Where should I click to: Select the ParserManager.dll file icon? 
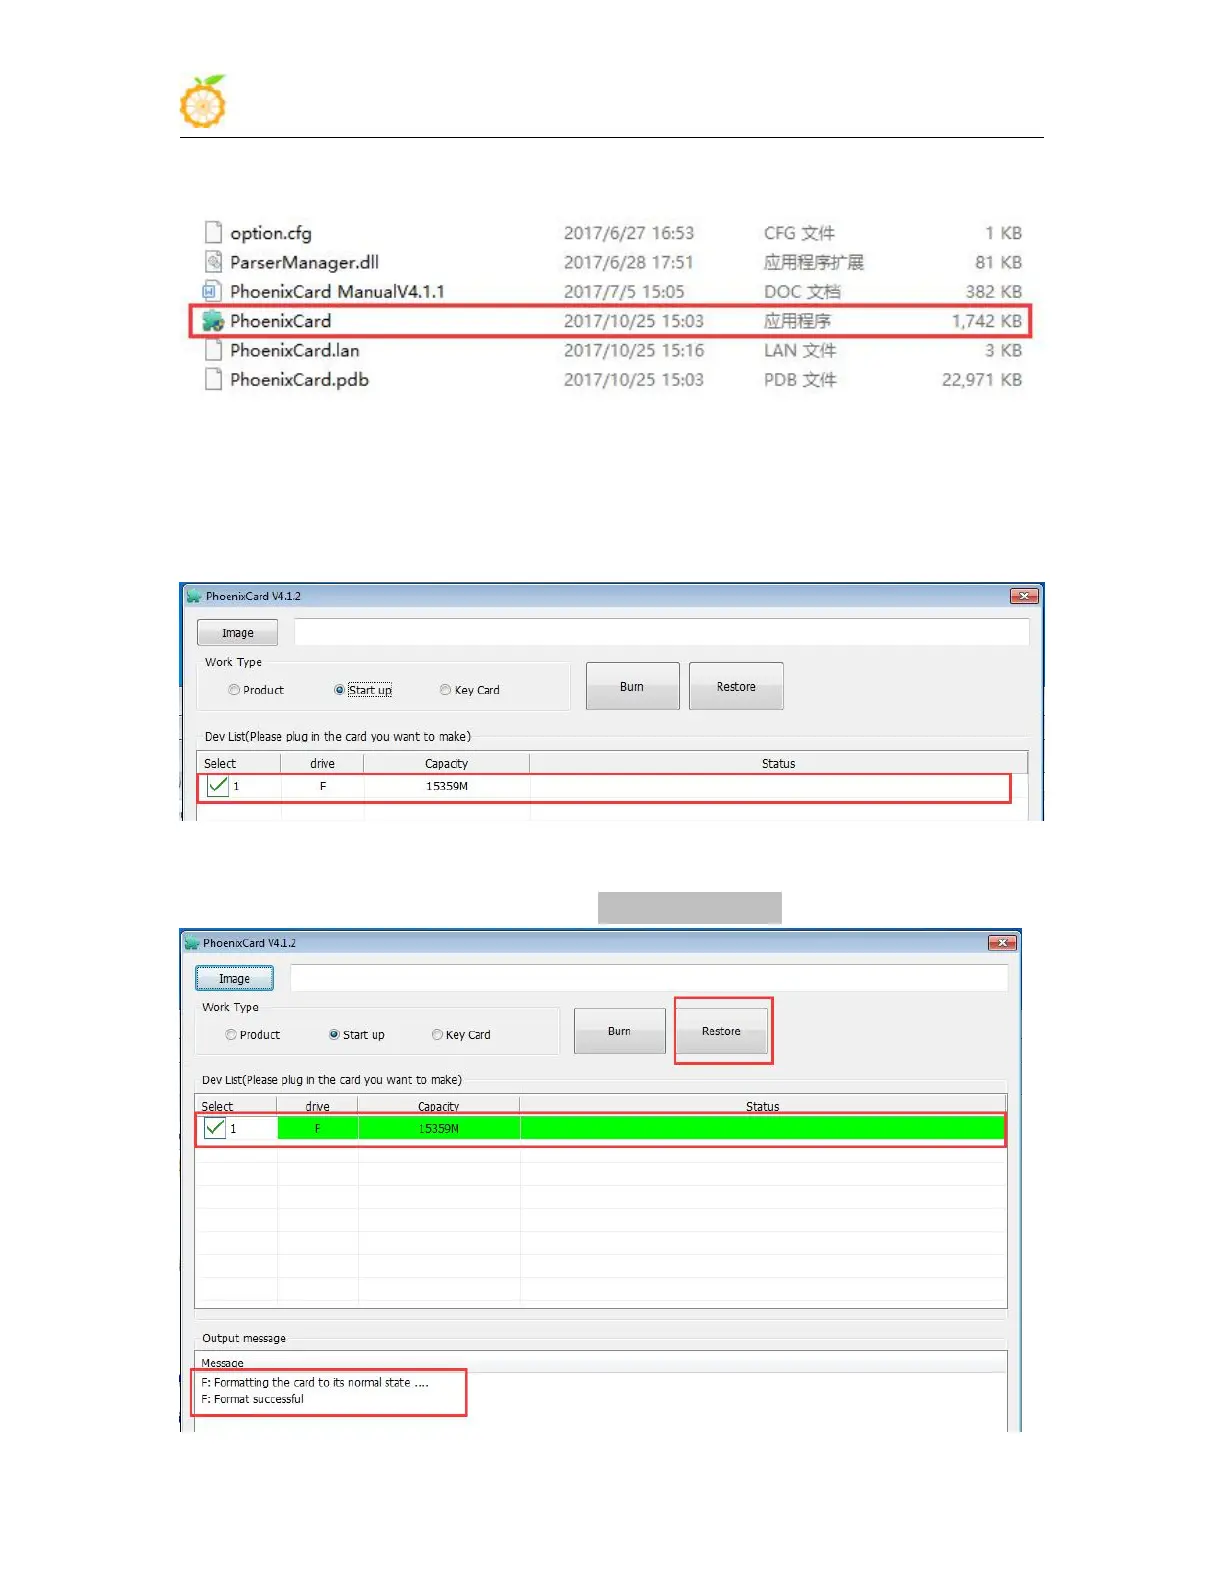click(212, 262)
